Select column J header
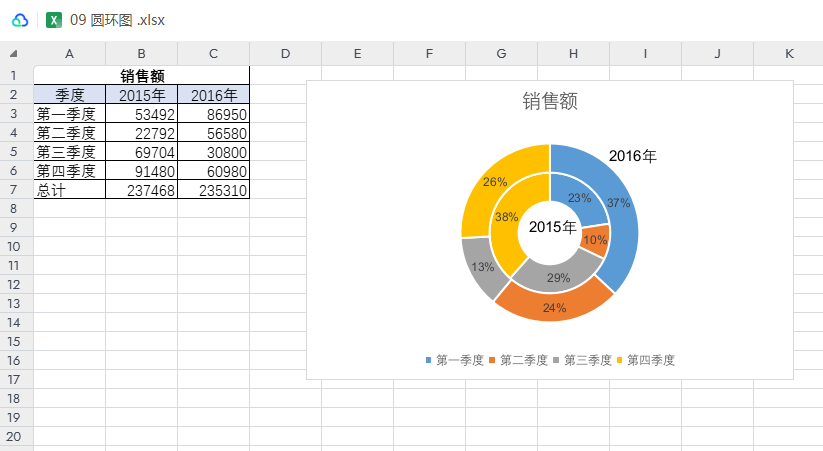 [717, 54]
